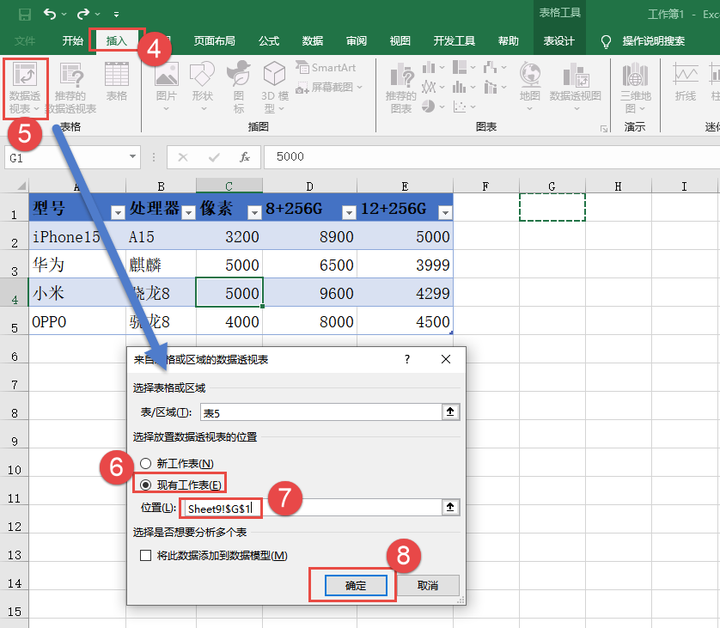
Task: Expand the Name Box dropdown
Action: click(132, 157)
